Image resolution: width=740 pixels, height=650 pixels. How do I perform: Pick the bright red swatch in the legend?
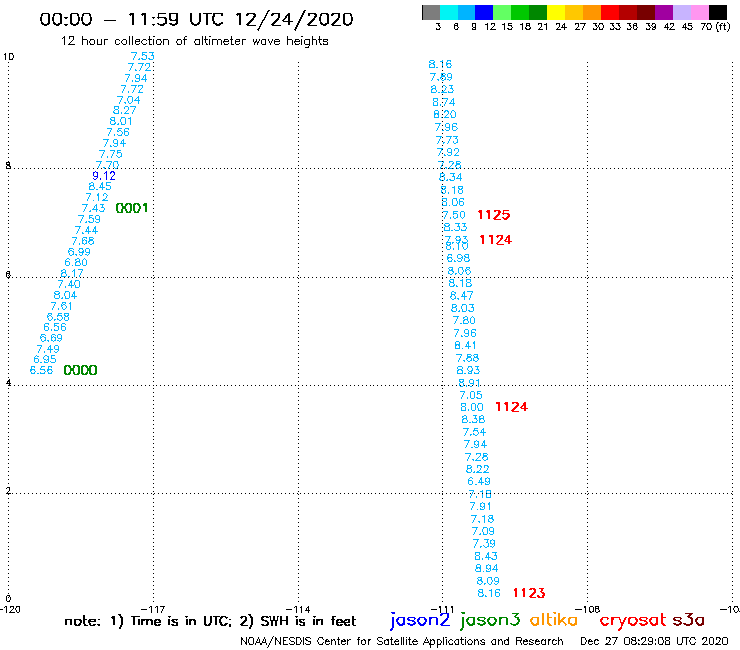pyautogui.click(x=610, y=12)
